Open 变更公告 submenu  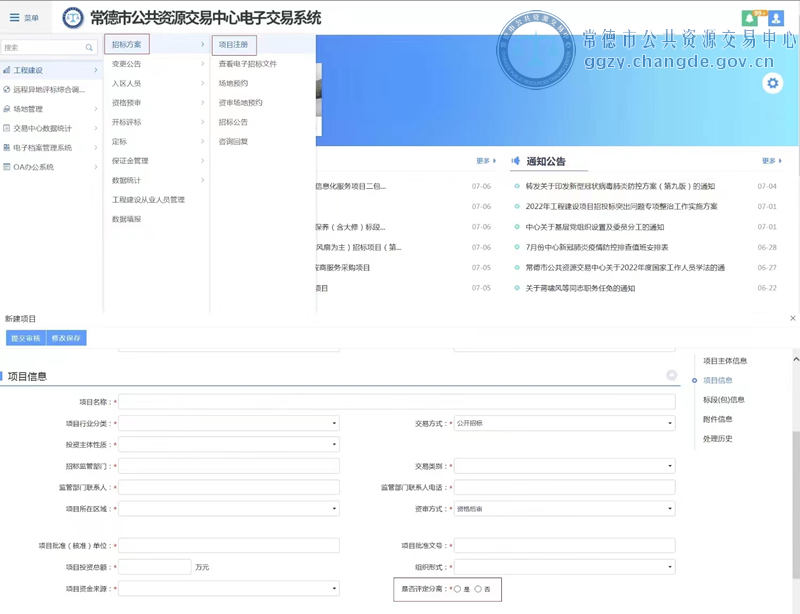click(156, 64)
